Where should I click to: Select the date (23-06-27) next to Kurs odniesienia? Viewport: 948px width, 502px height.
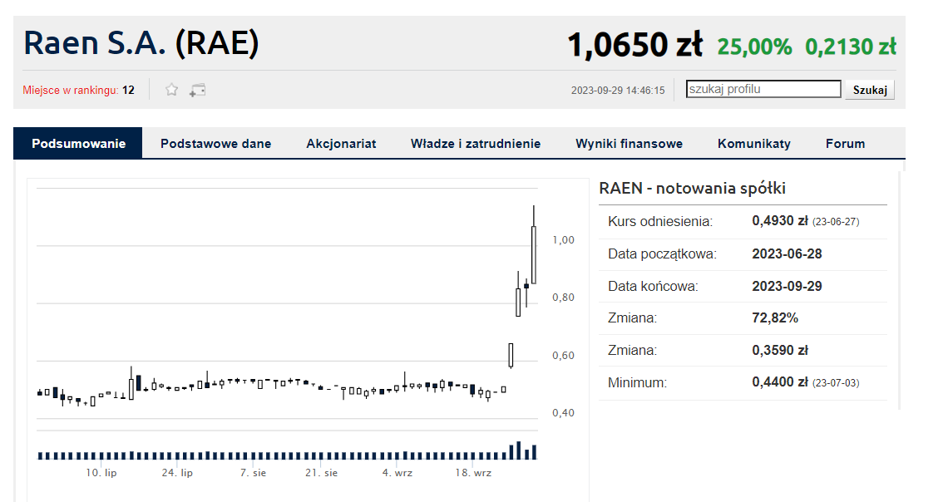(x=836, y=221)
